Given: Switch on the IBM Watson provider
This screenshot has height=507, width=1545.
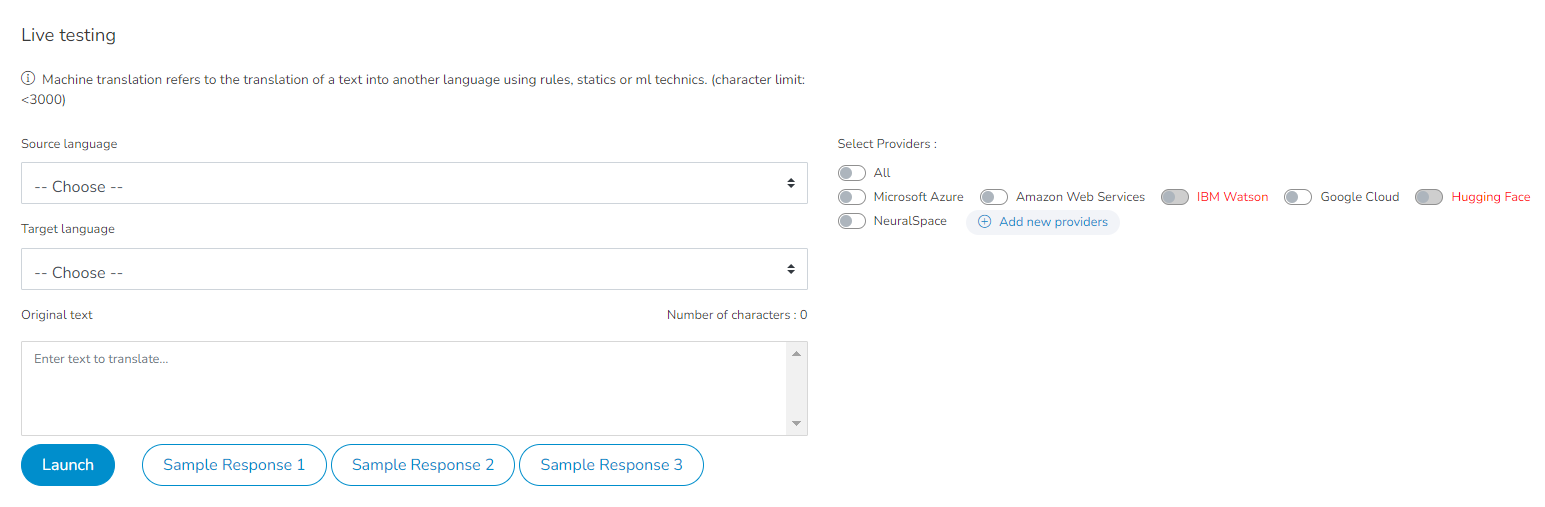Looking at the screenshot, I should click(1175, 197).
